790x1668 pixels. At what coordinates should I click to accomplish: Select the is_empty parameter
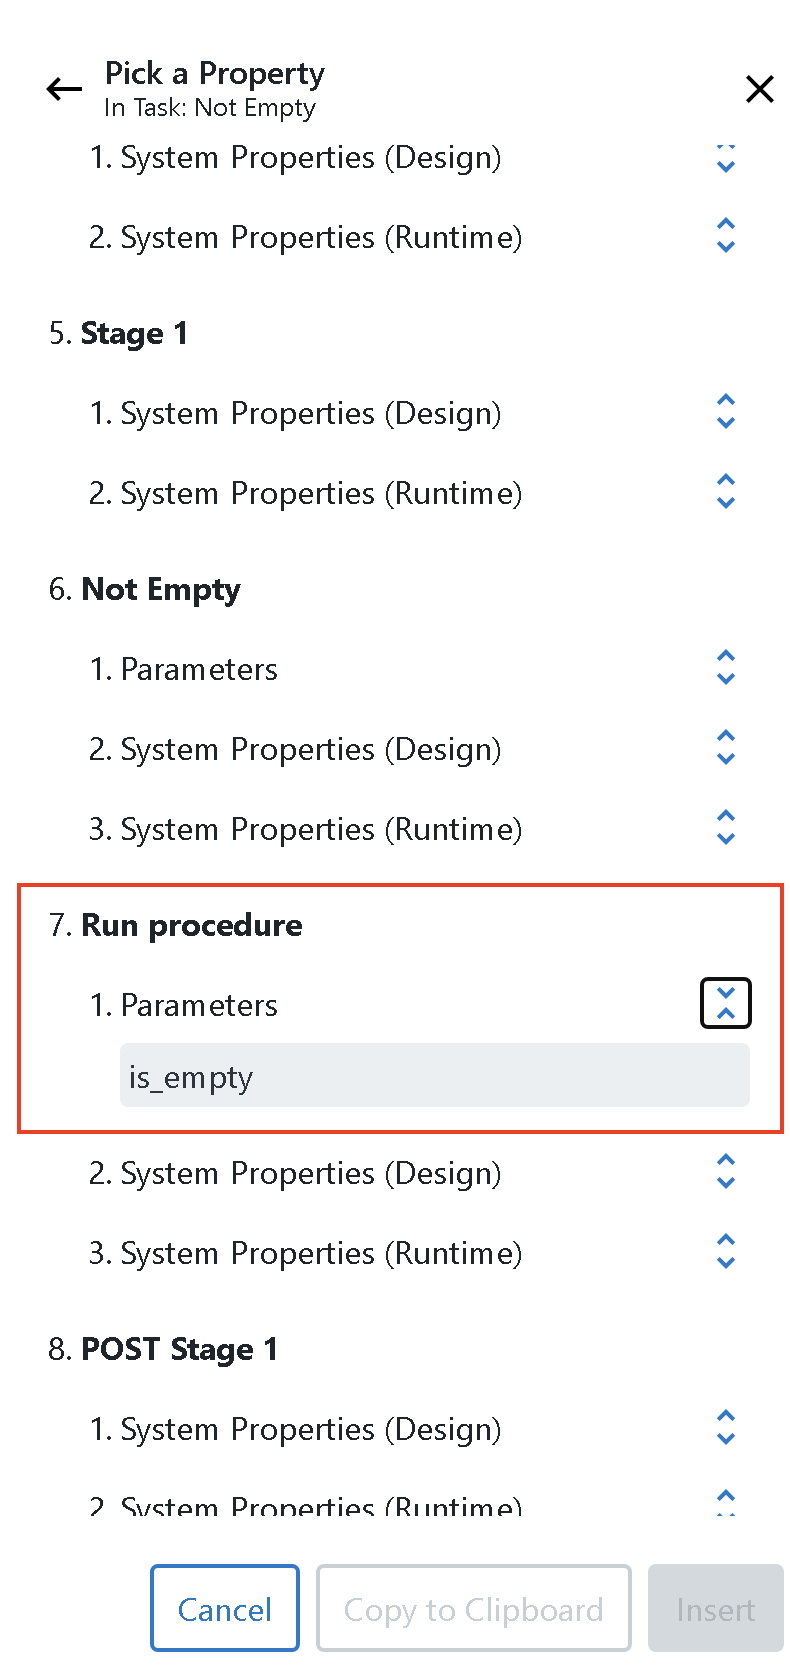(x=434, y=1076)
